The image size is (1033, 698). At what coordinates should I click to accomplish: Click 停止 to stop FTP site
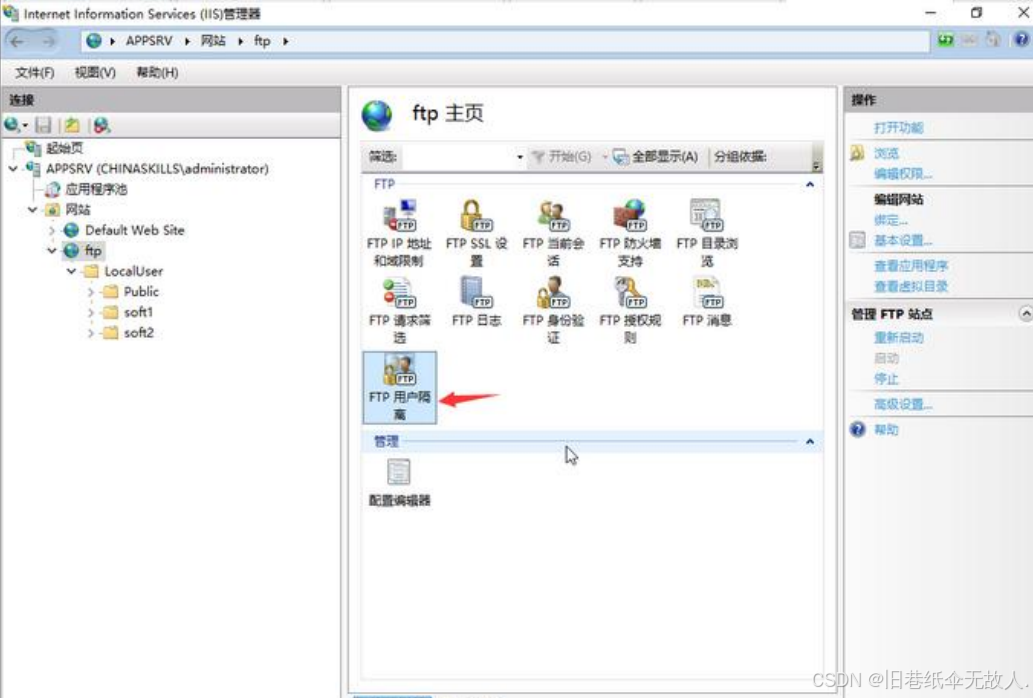pyautogui.click(x=886, y=379)
